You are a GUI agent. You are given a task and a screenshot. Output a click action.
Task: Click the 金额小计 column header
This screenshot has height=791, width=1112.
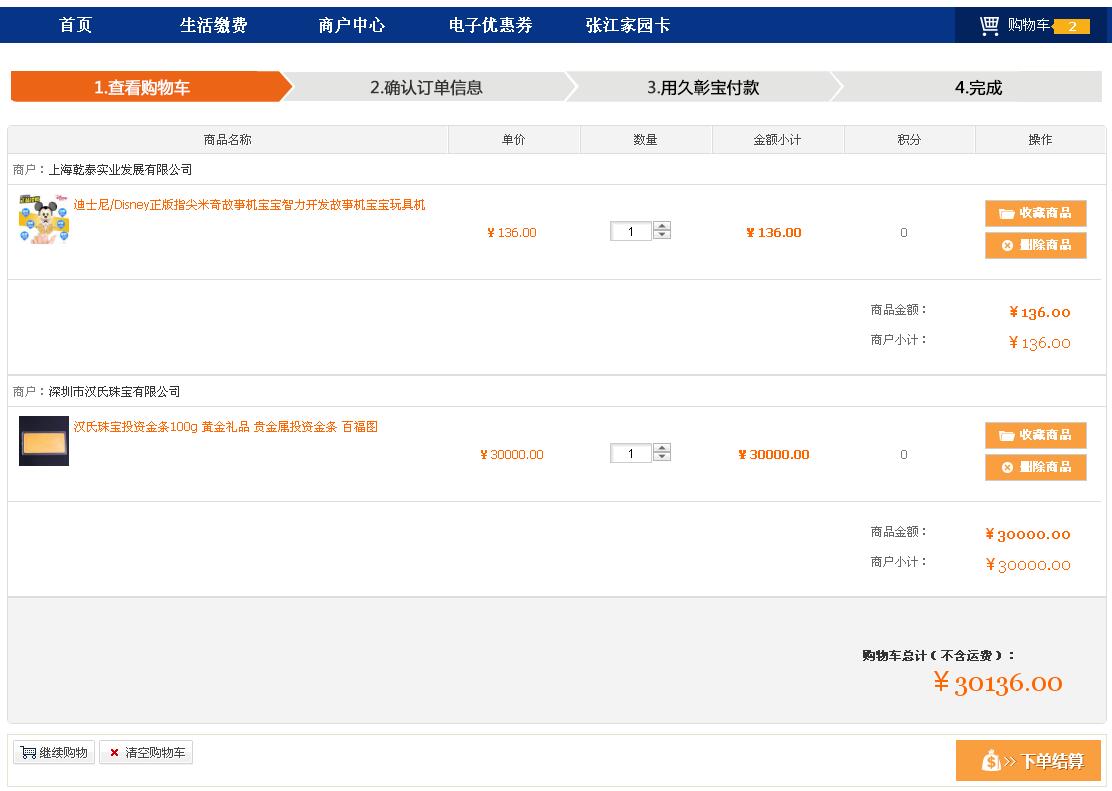coord(777,140)
